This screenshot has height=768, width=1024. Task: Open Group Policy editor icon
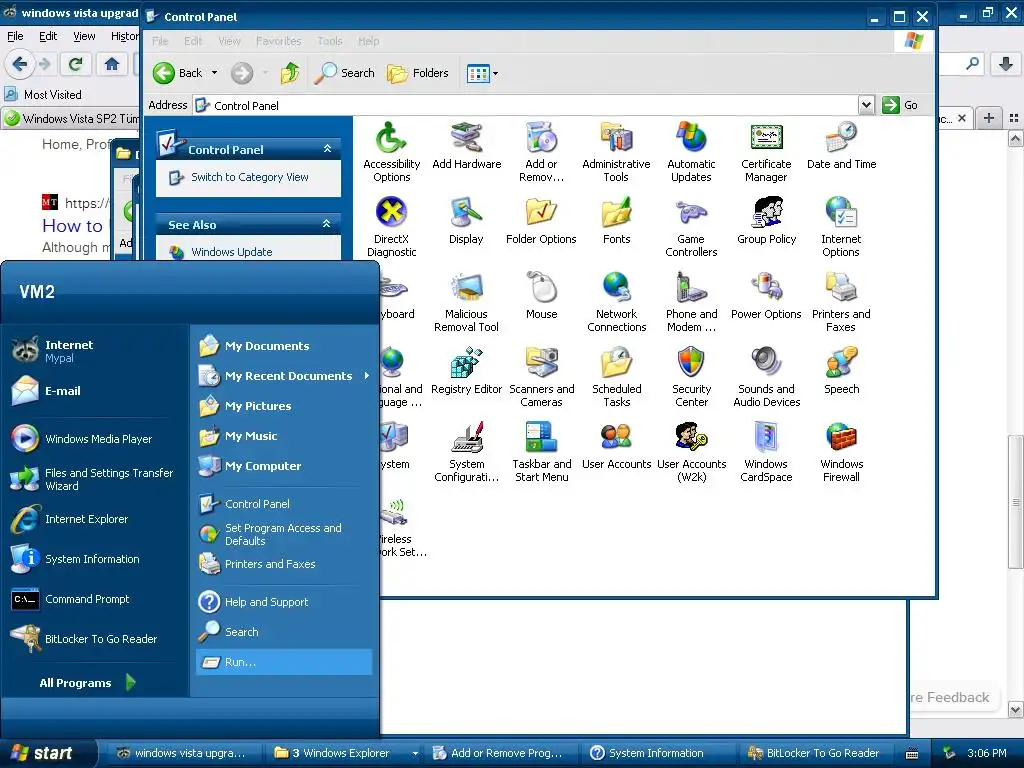click(x=766, y=221)
